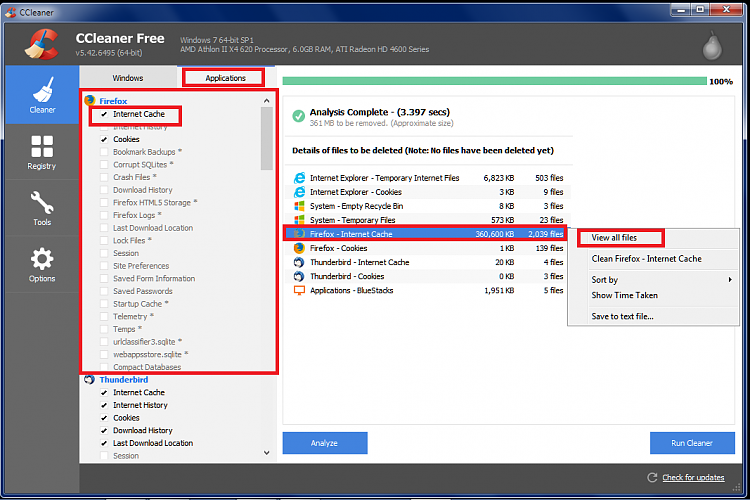Choose Save to text file menu item
The width and height of the screenshot is (750, 500).
tap(622, 316)
